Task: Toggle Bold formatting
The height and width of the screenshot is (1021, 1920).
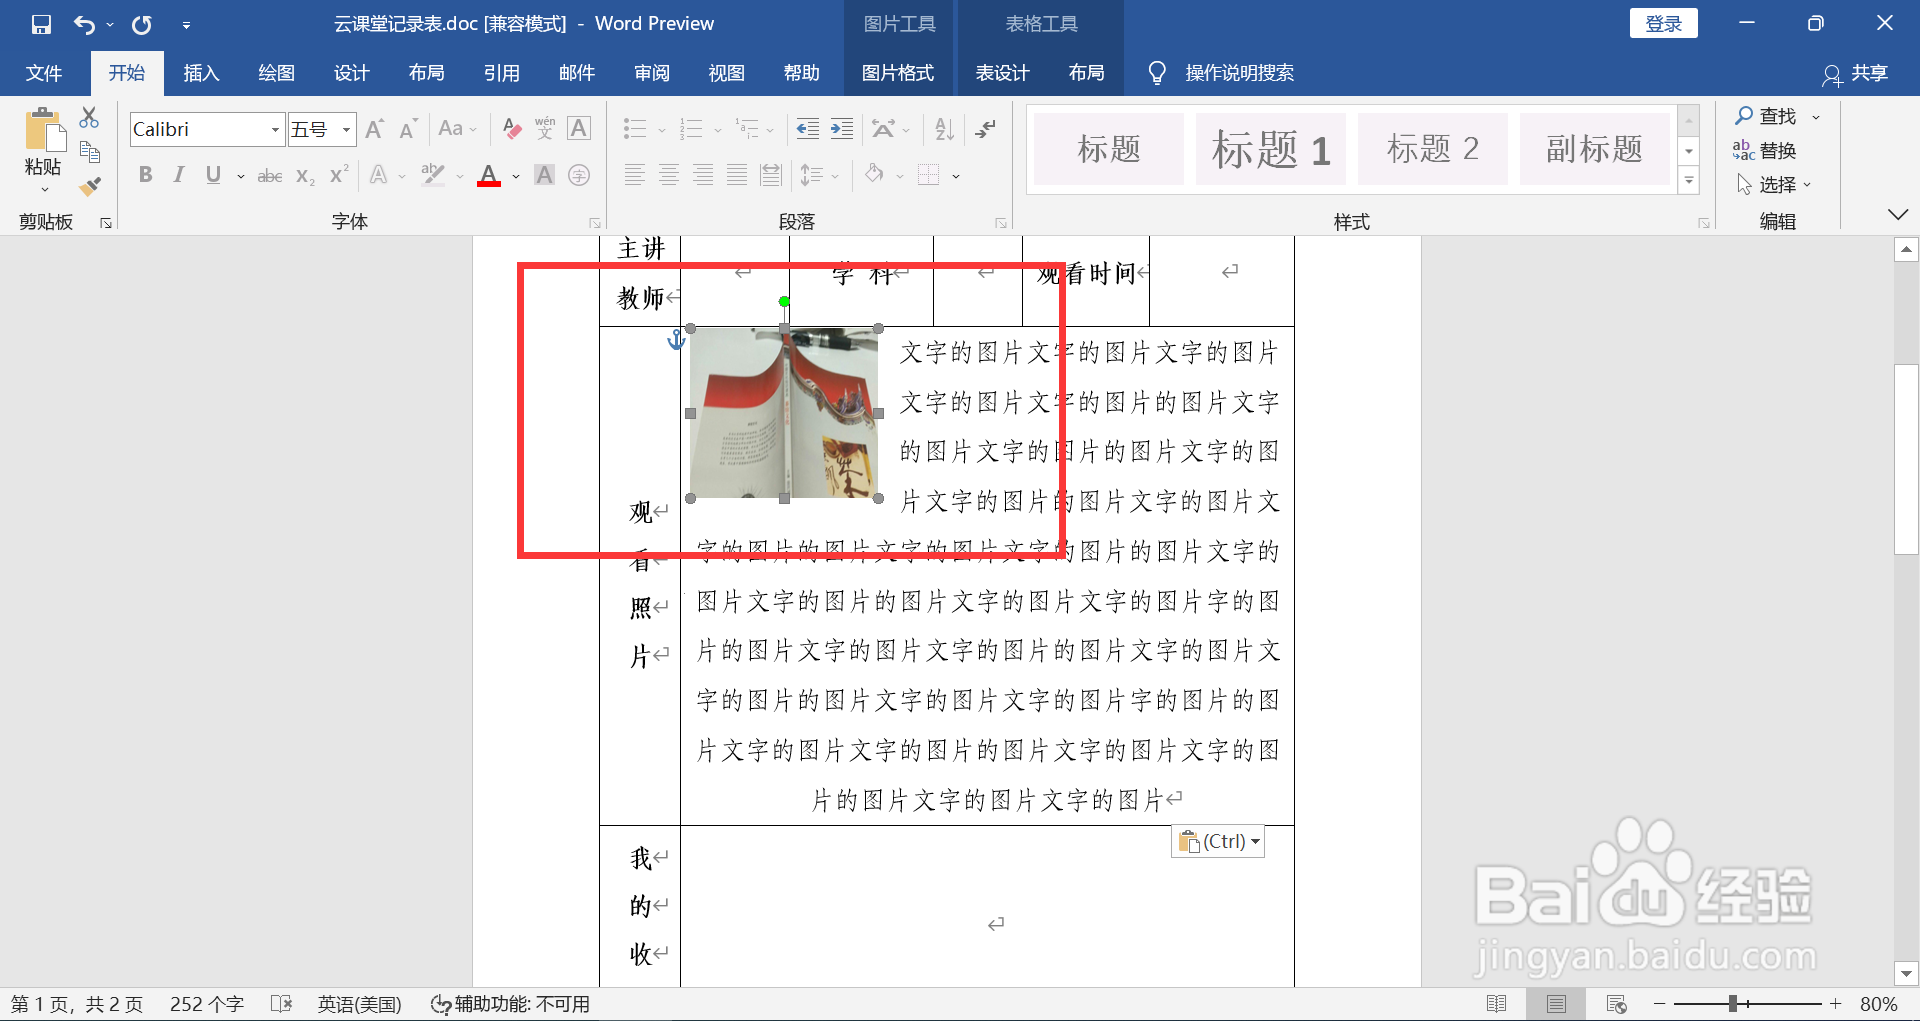Action: coord(145,175)
